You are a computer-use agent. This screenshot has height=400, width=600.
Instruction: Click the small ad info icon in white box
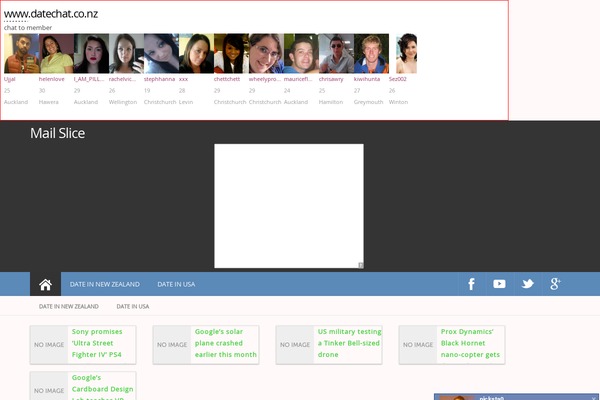(360, 265)
